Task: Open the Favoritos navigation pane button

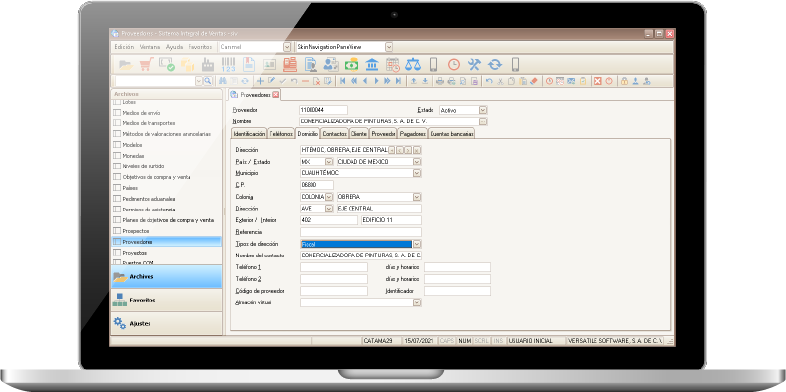Action: 166,300
